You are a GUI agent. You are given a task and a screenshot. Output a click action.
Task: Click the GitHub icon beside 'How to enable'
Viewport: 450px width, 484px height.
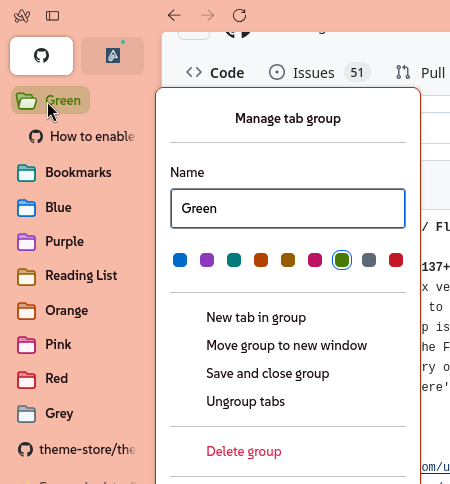pos(36,137)
